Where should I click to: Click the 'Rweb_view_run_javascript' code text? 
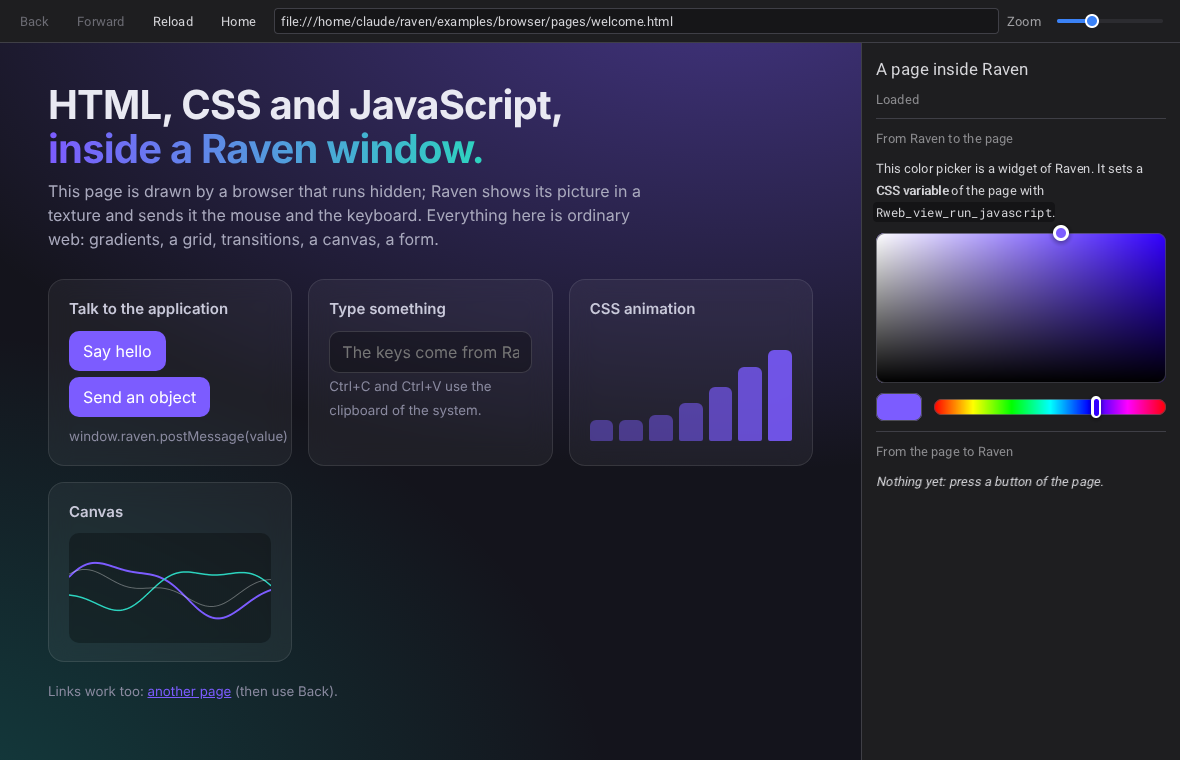click(964, 213)
